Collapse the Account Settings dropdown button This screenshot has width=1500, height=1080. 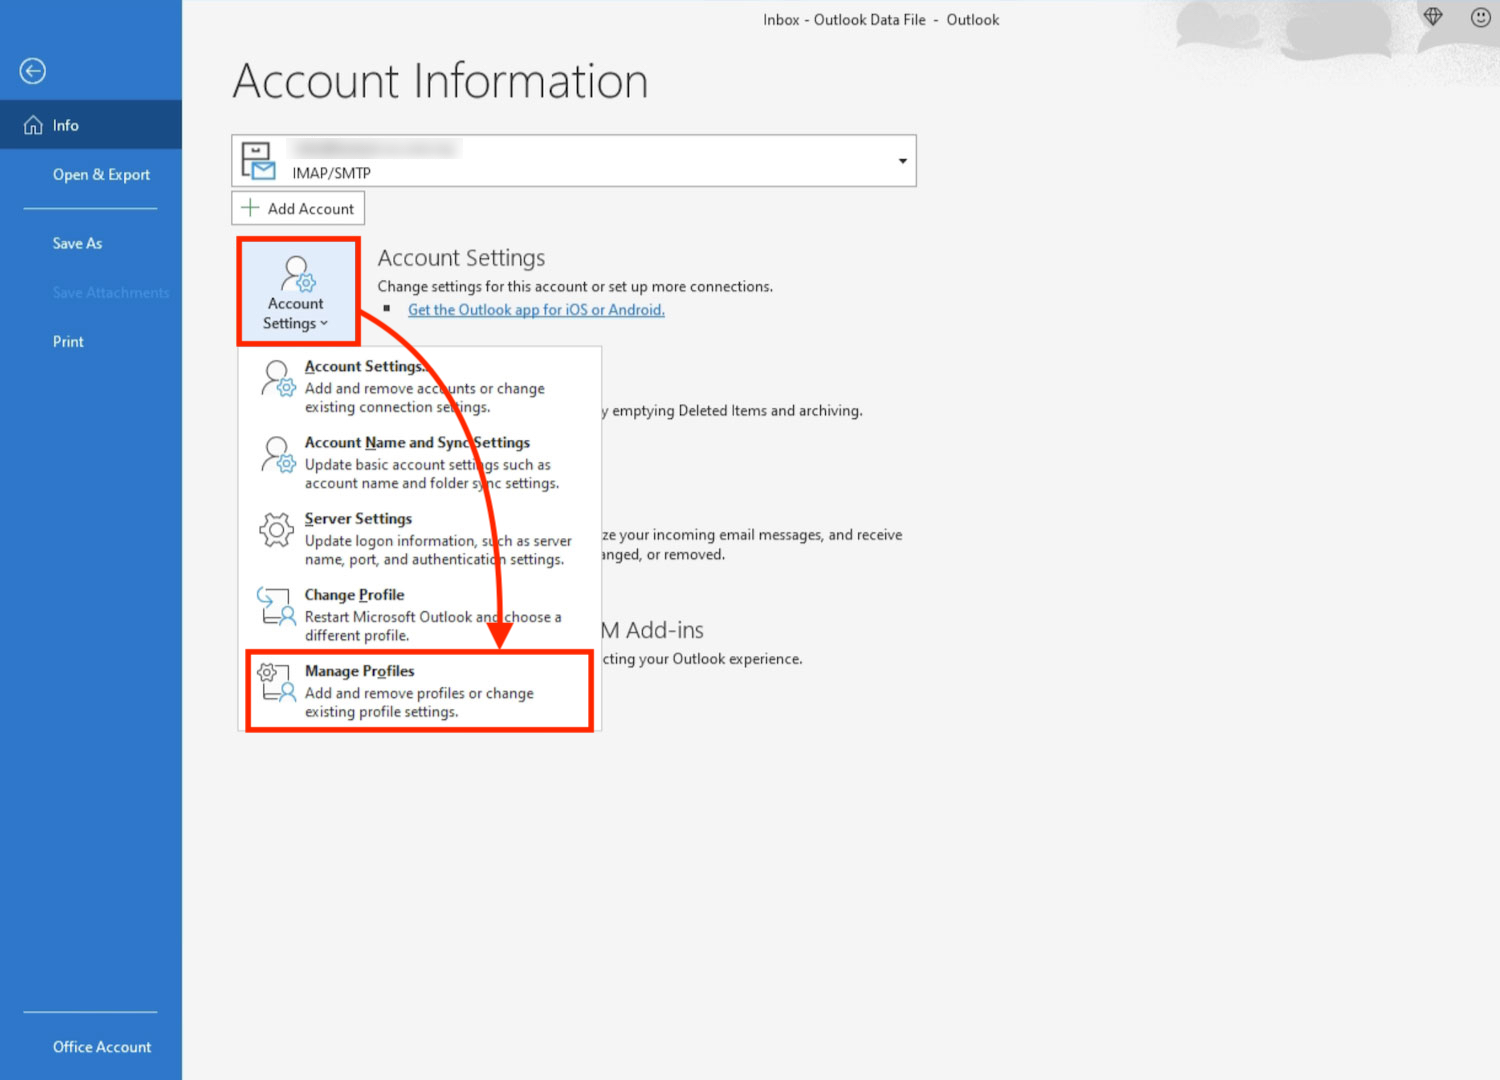297,292
